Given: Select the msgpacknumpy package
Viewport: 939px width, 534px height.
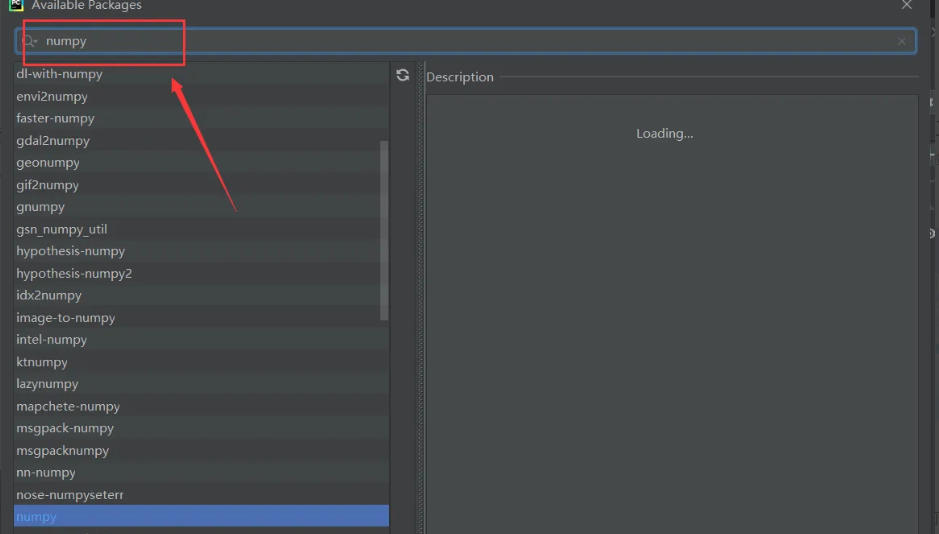Looking at the screenshot, I should click(x=201, y=451).
